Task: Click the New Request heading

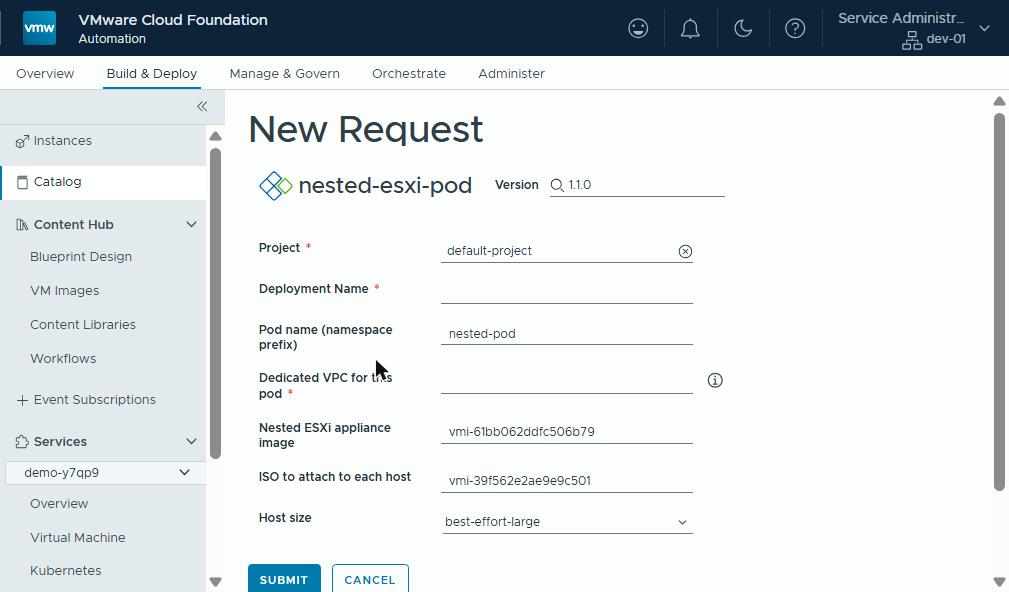Action: [x=366, y=129]
